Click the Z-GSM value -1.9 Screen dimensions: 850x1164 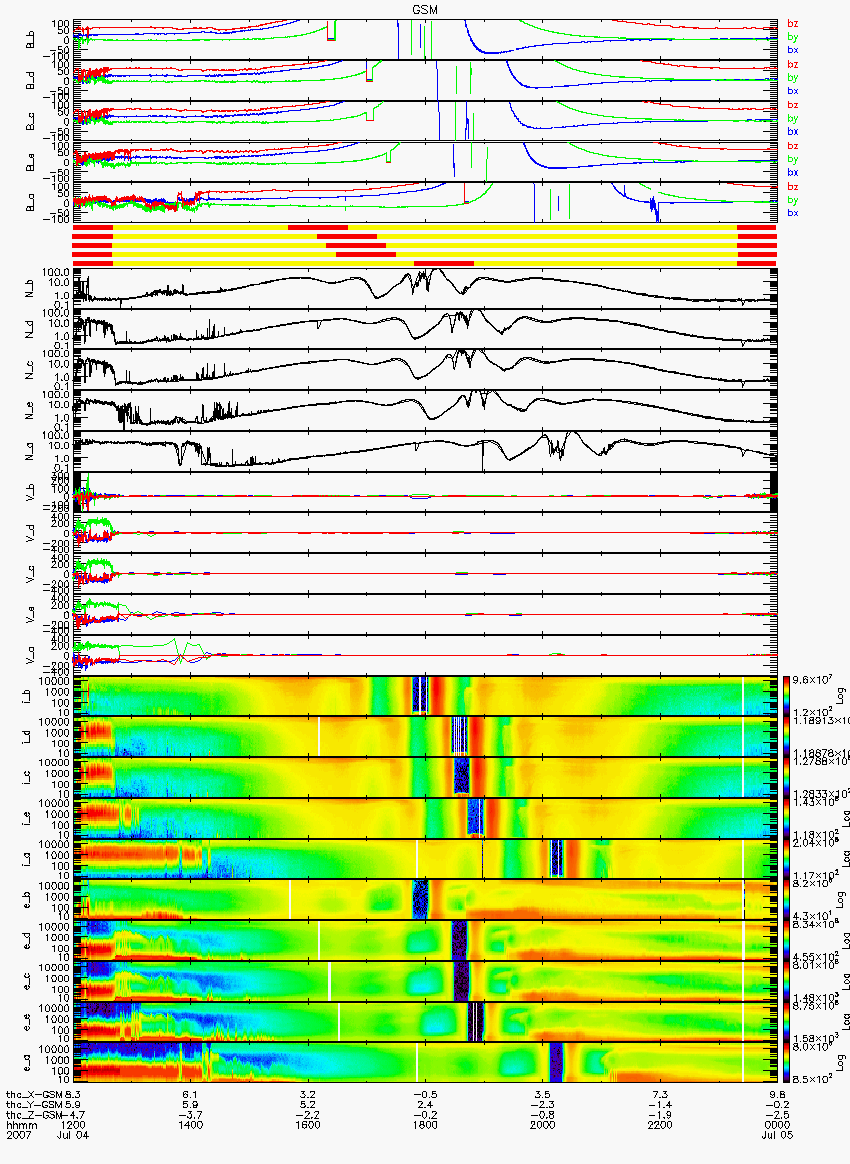(x=660, y=1115)
